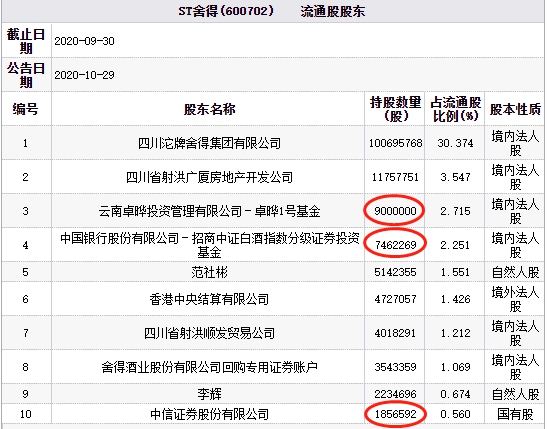Select the ratio 1.551

coord(455,272)
